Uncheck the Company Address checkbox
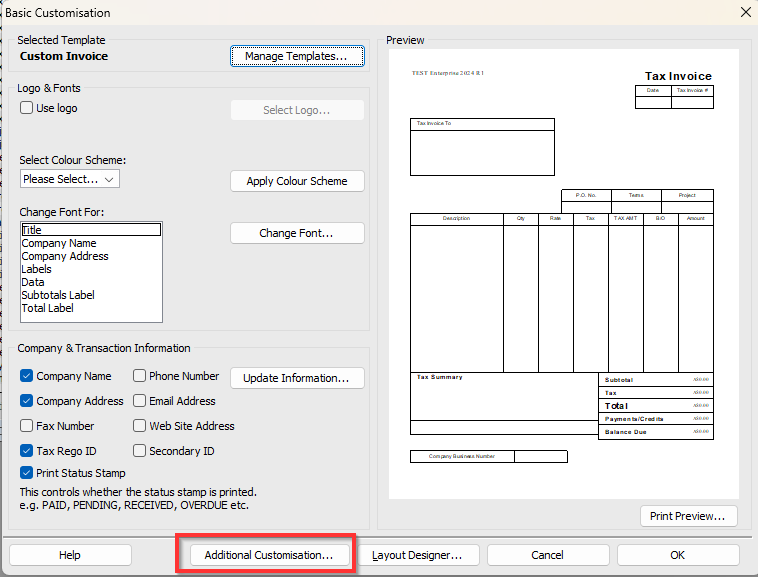758x577 pixels. tap(26, 401)
